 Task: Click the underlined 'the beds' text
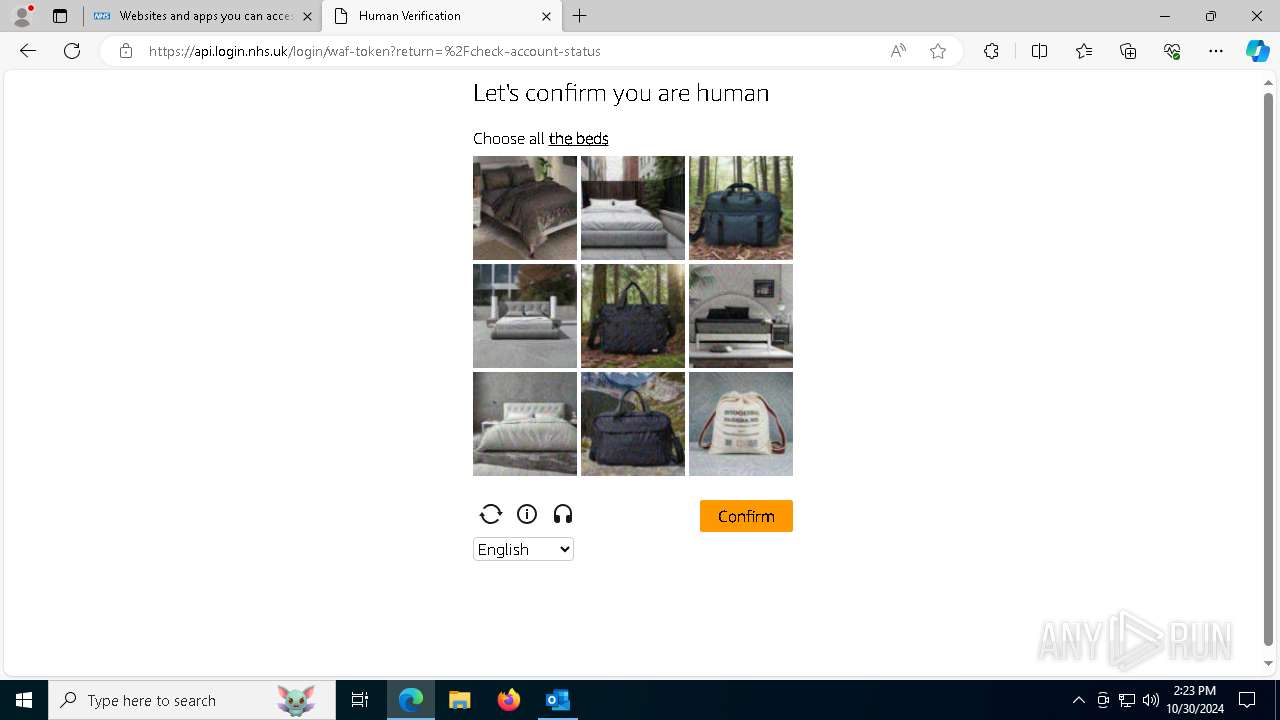(x=578, y=138)
